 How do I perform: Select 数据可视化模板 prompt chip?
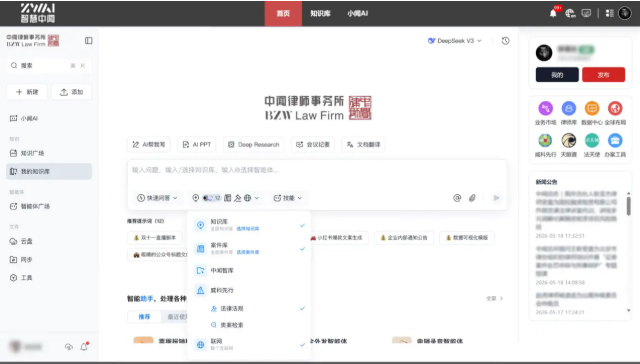point(467,237)
